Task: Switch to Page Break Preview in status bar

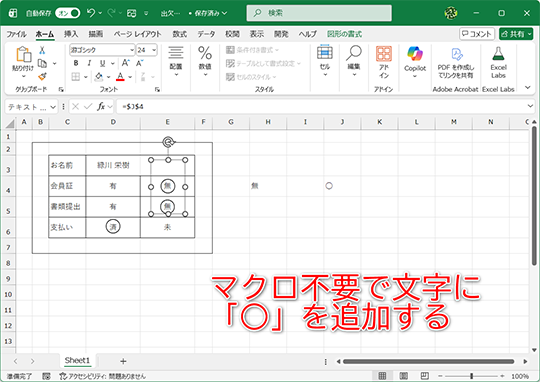Action: 425,375
